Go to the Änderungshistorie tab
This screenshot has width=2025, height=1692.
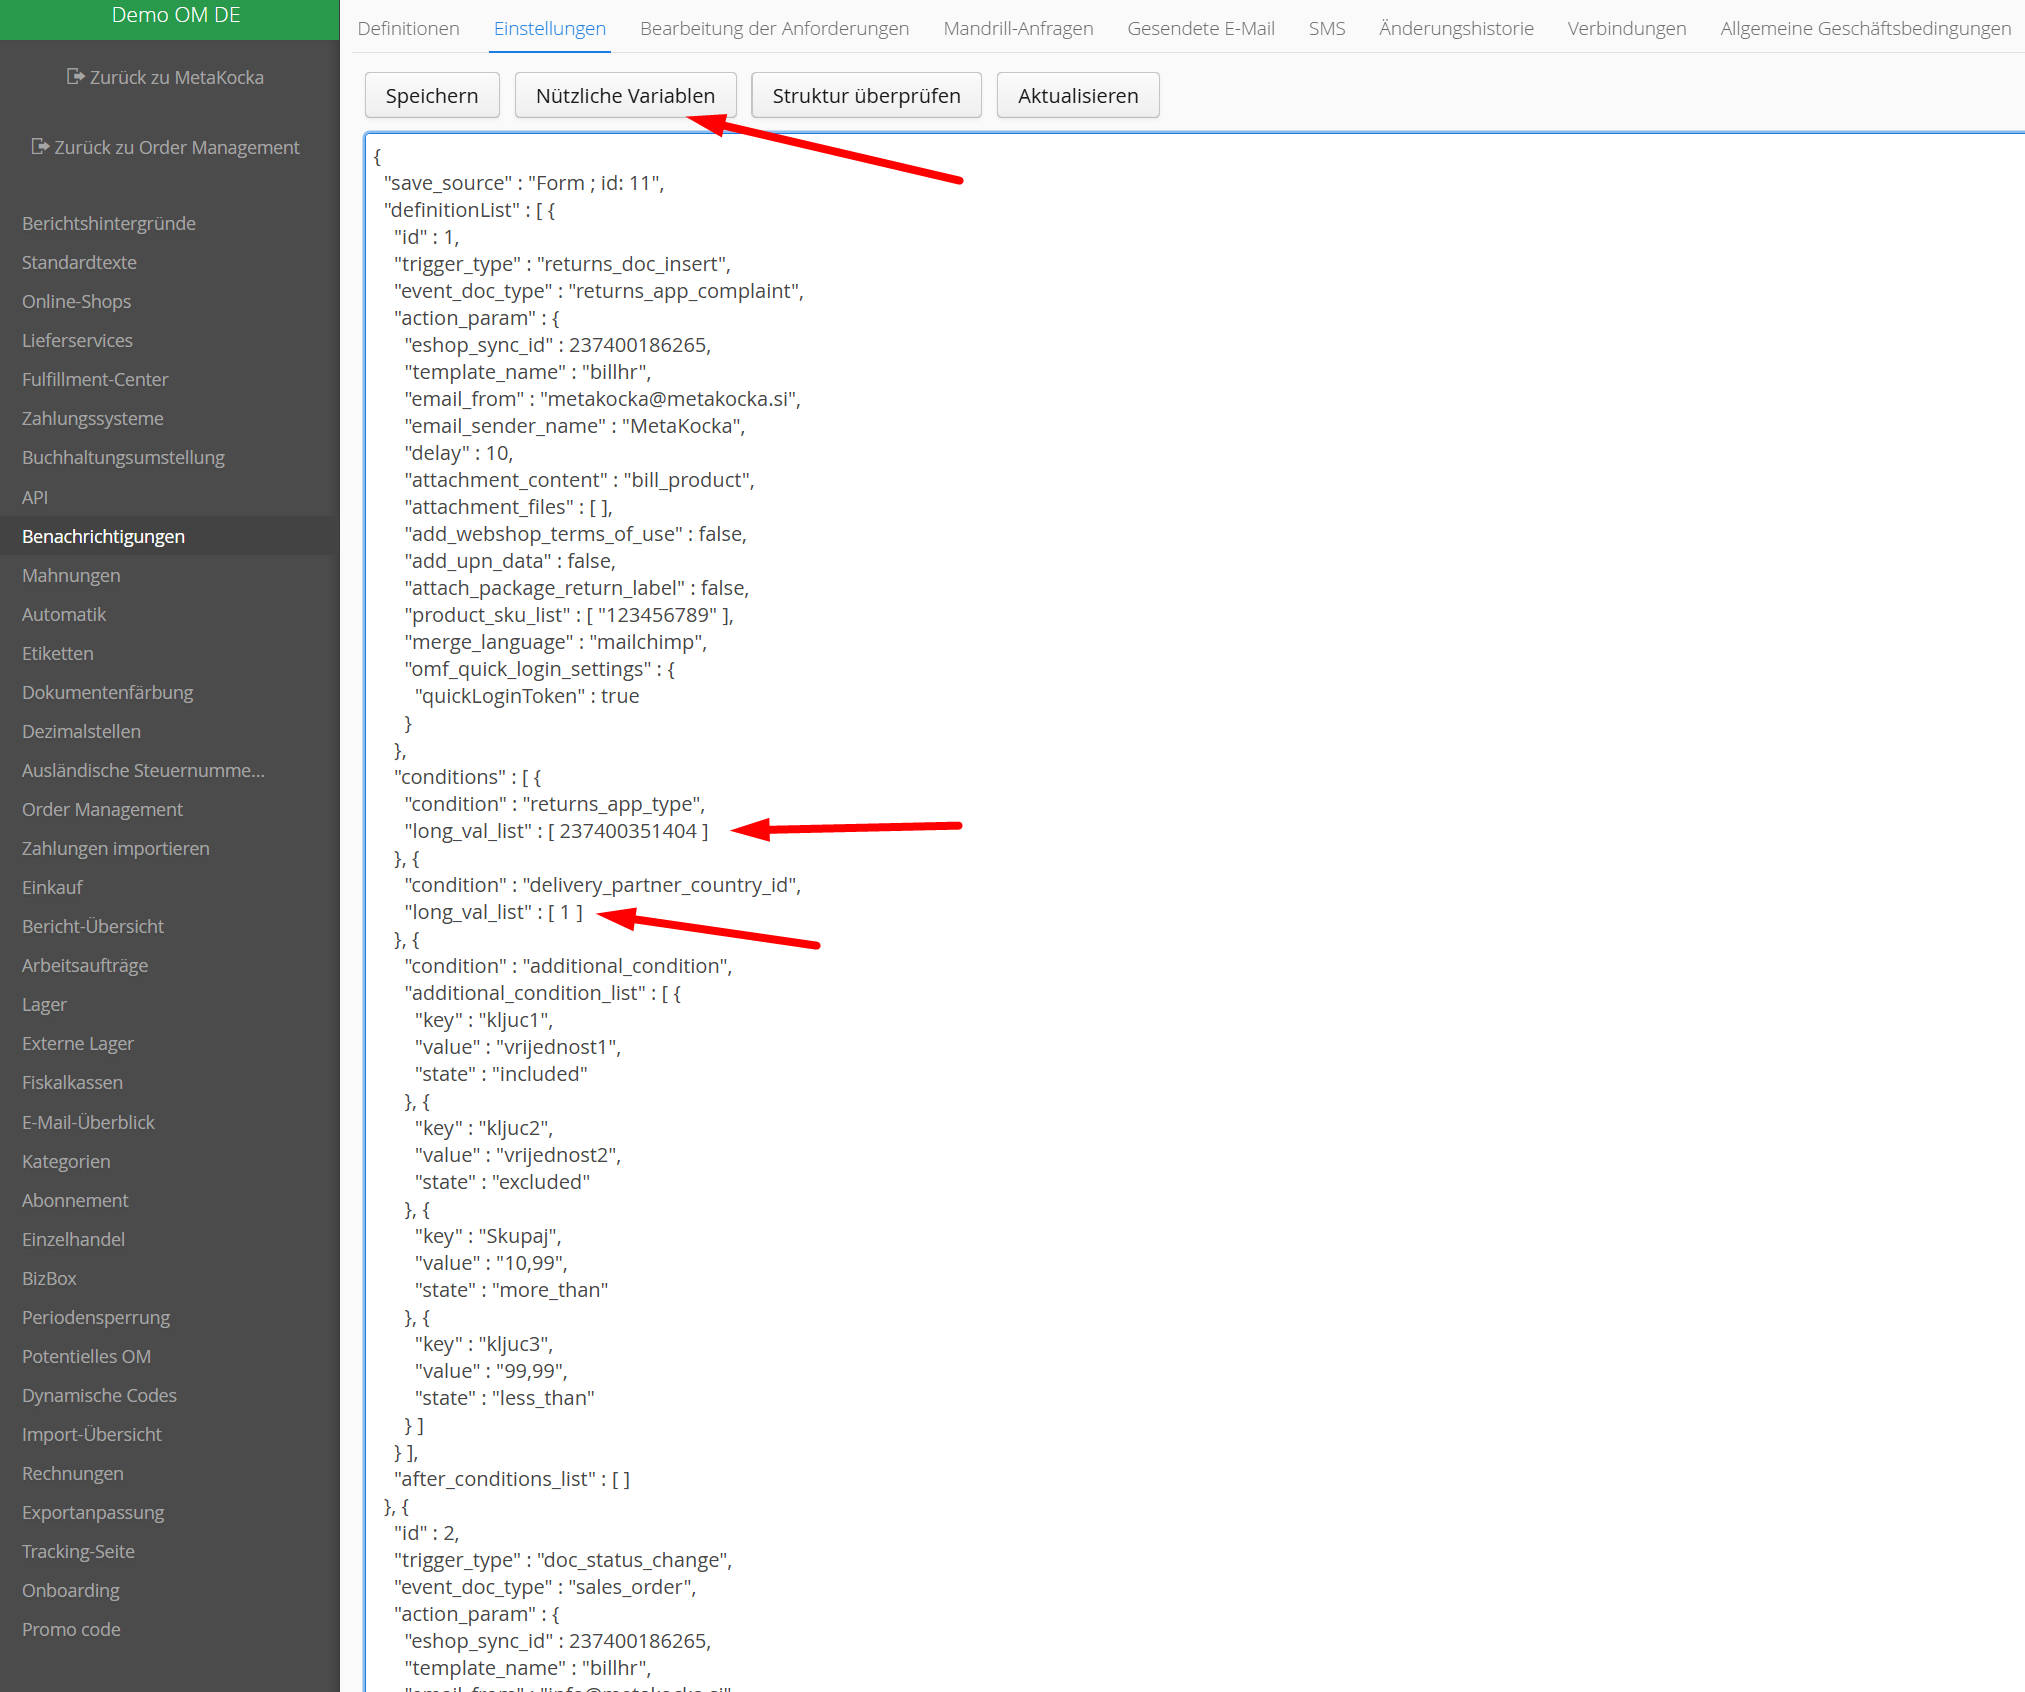click(x=1455, y=28)
